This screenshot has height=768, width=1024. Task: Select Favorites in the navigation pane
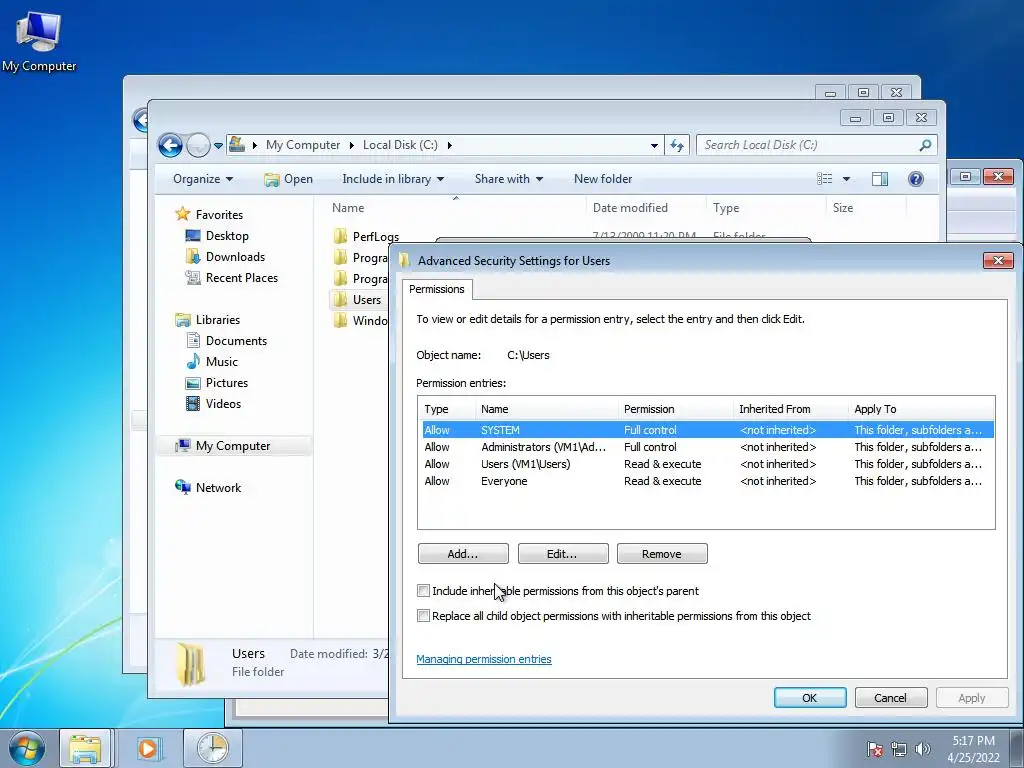click(x=209, y=214)
